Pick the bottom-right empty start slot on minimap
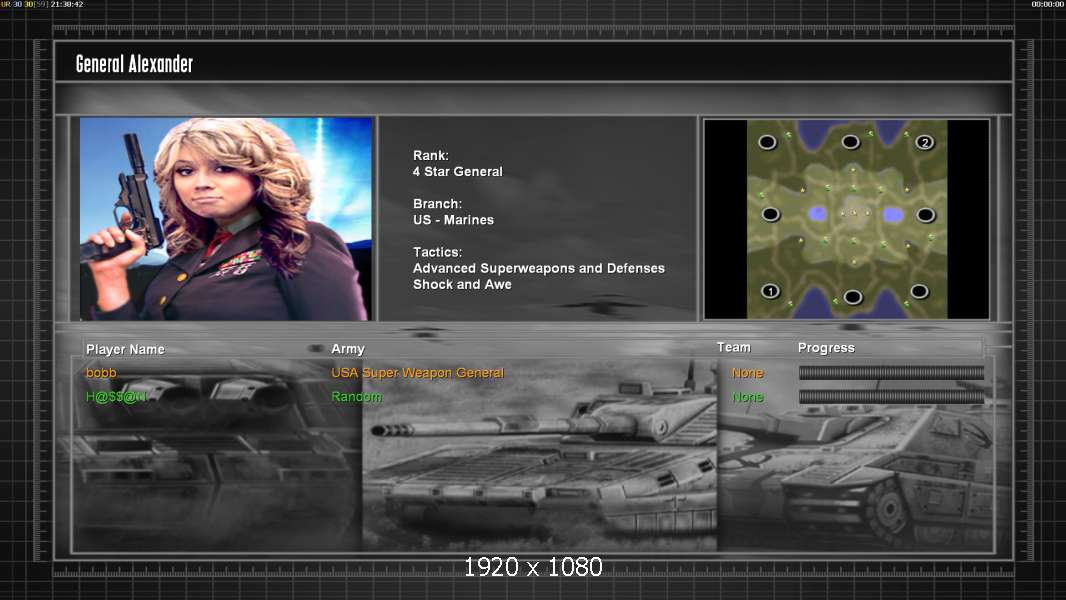Image resolution: width=1066 pixels, height=600 pixels. [919, 291]
